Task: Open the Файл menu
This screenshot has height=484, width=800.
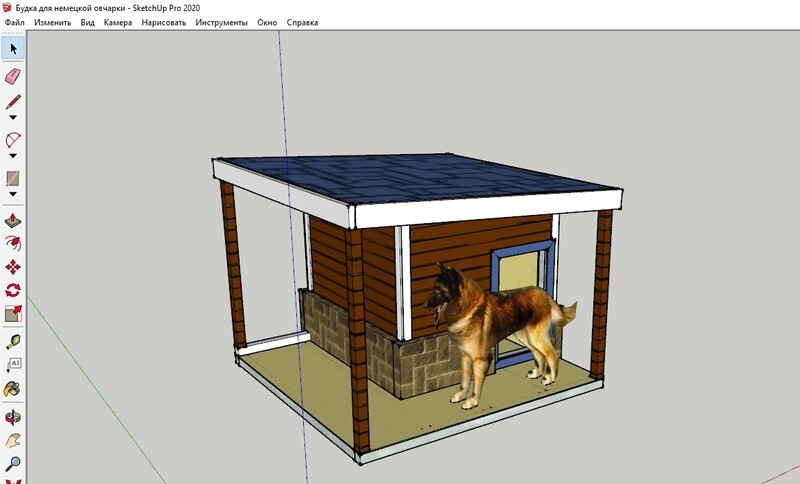Action: (x=15, y=21)
